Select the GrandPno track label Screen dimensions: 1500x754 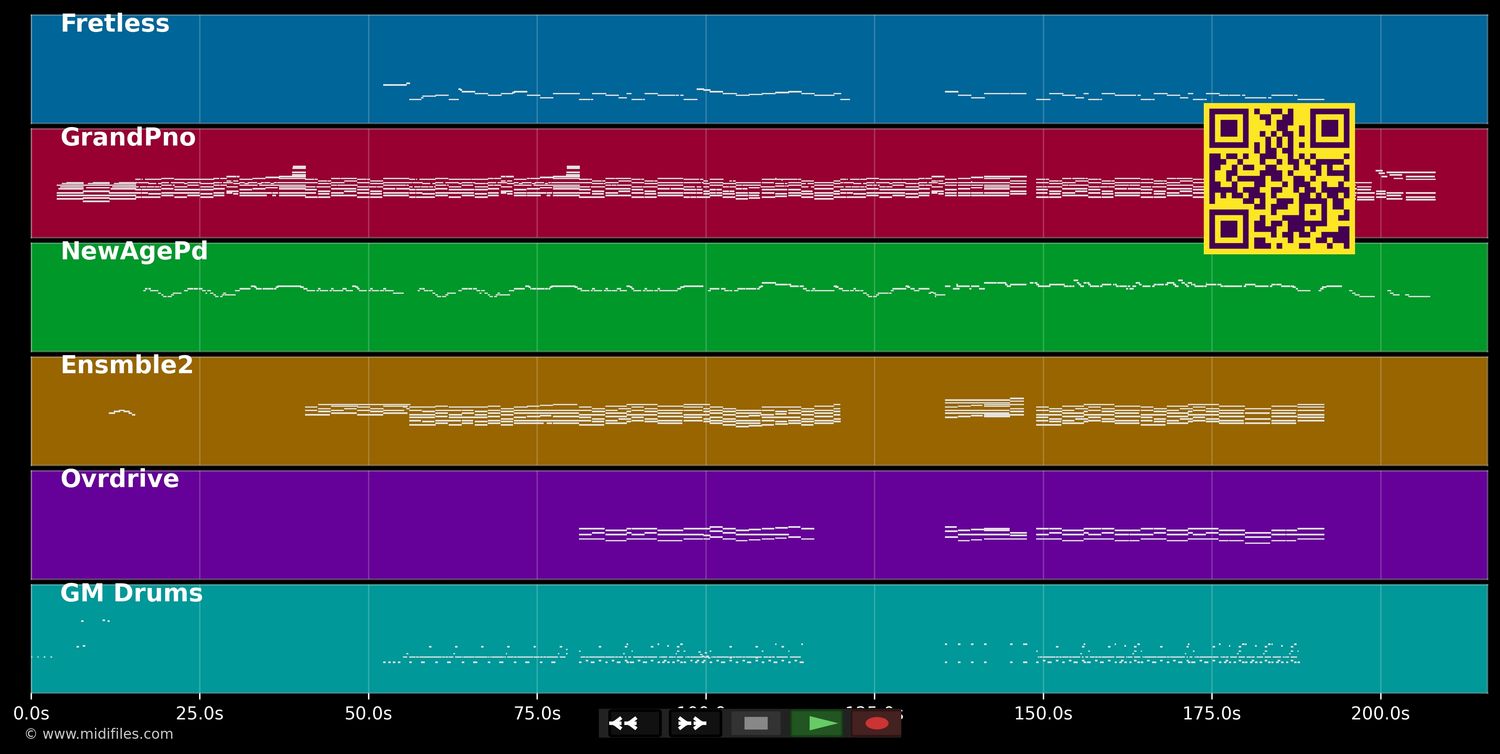click(128, 139)
